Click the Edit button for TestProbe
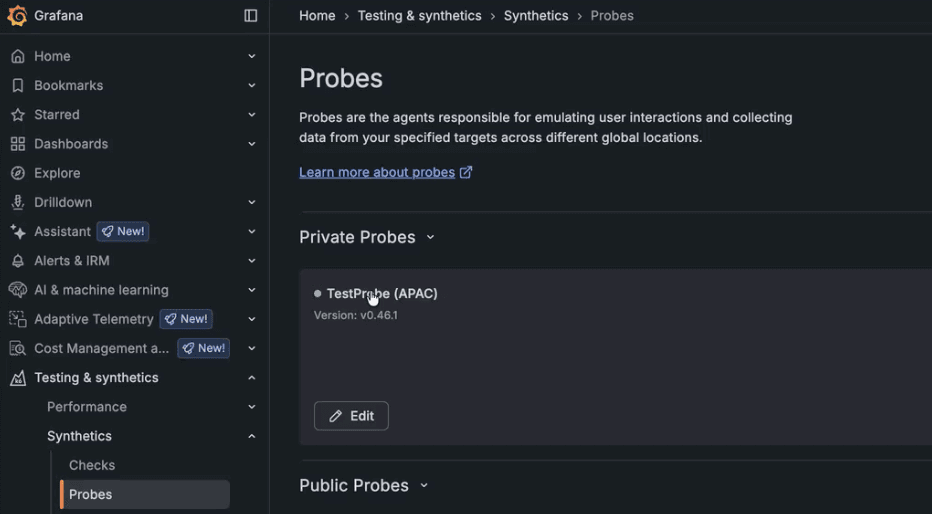The width and height of the screenshot is (932, 514). [351, 416]
